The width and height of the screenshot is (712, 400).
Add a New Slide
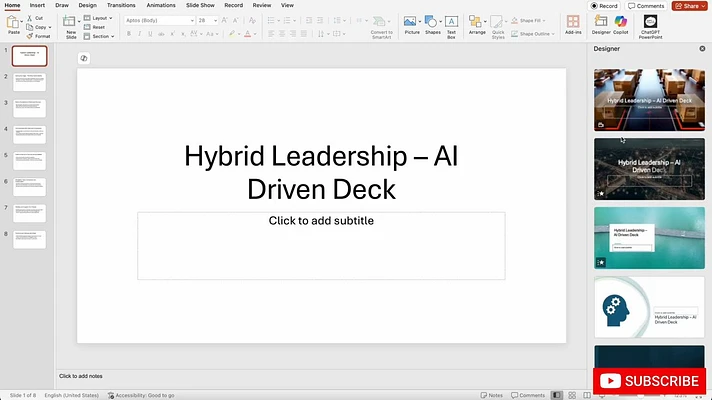tap(69, 27)
